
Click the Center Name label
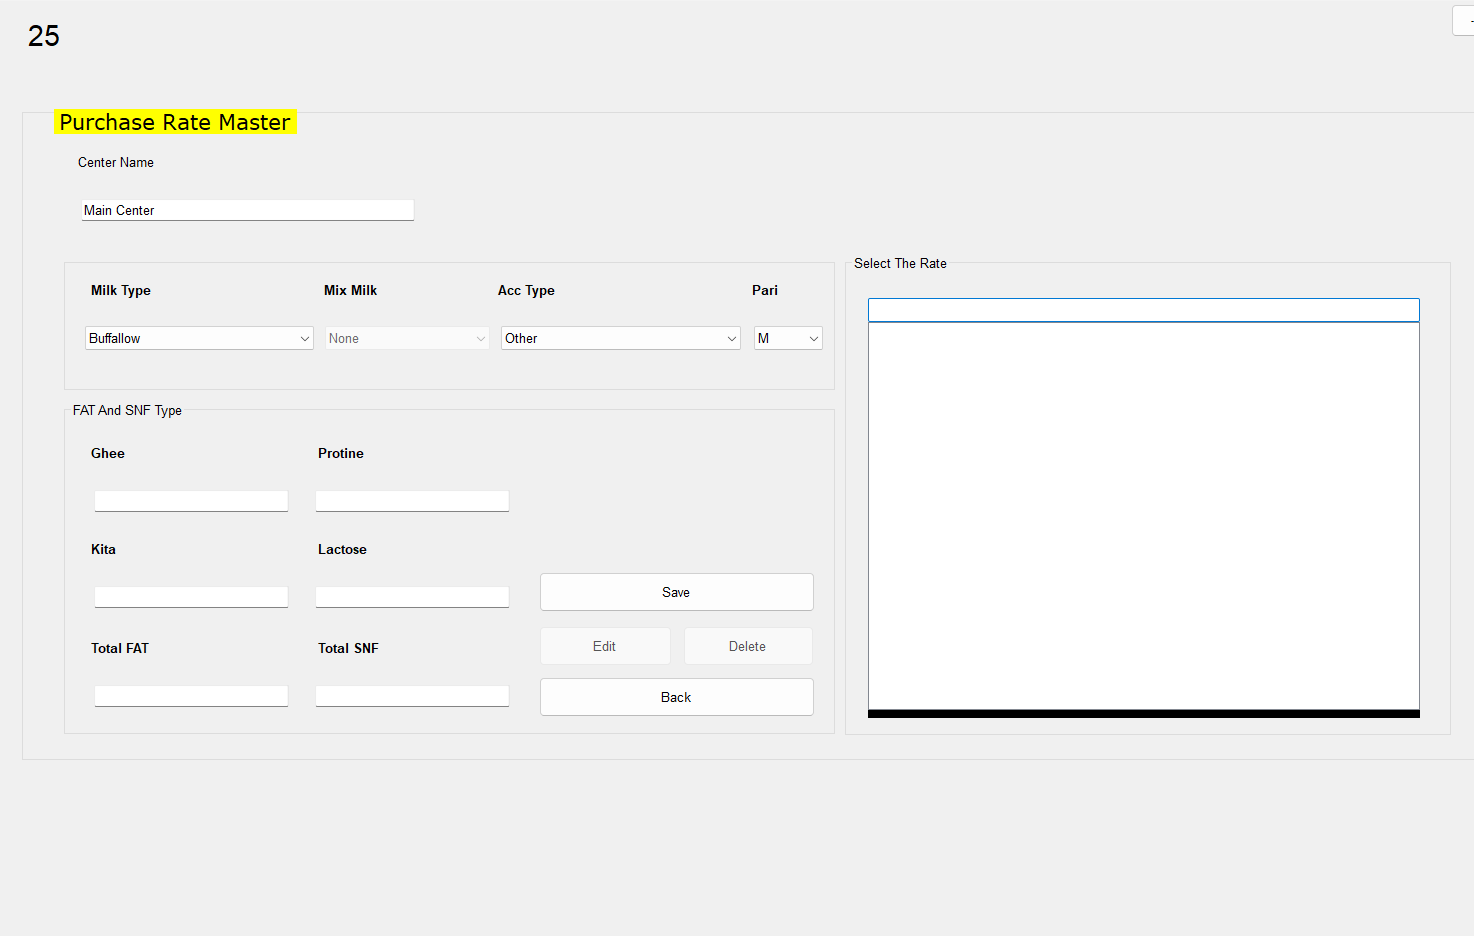pyautogui.click(x=116, y=162)
